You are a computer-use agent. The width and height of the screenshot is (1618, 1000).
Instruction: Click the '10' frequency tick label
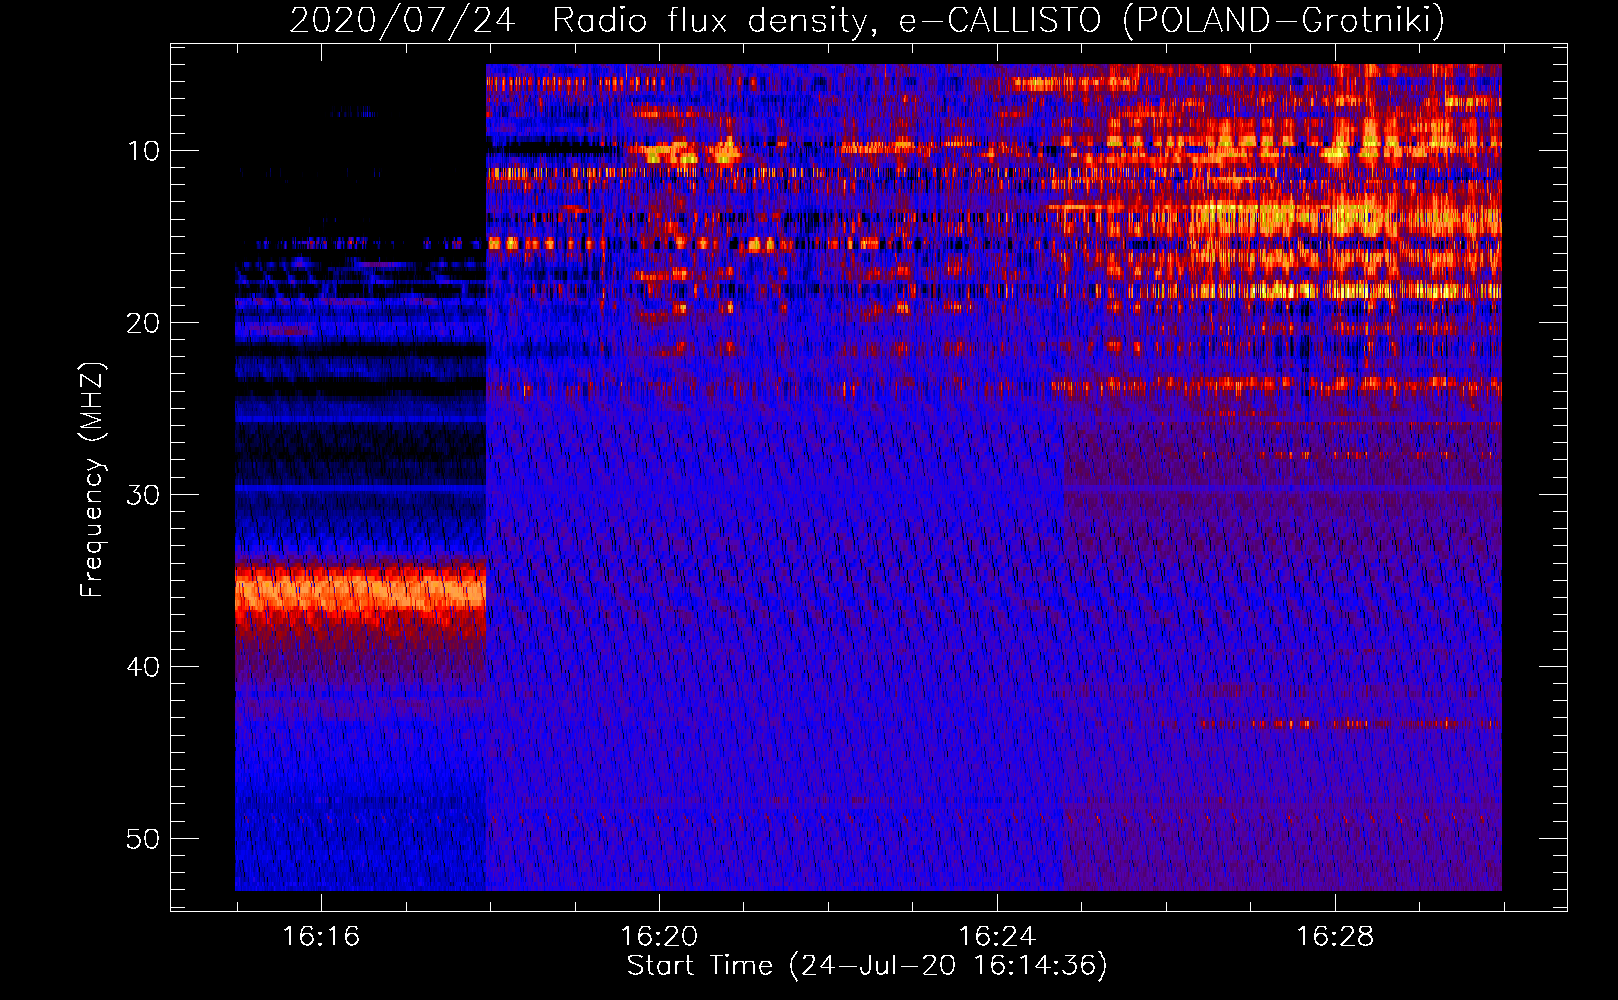tap(144, 151)
